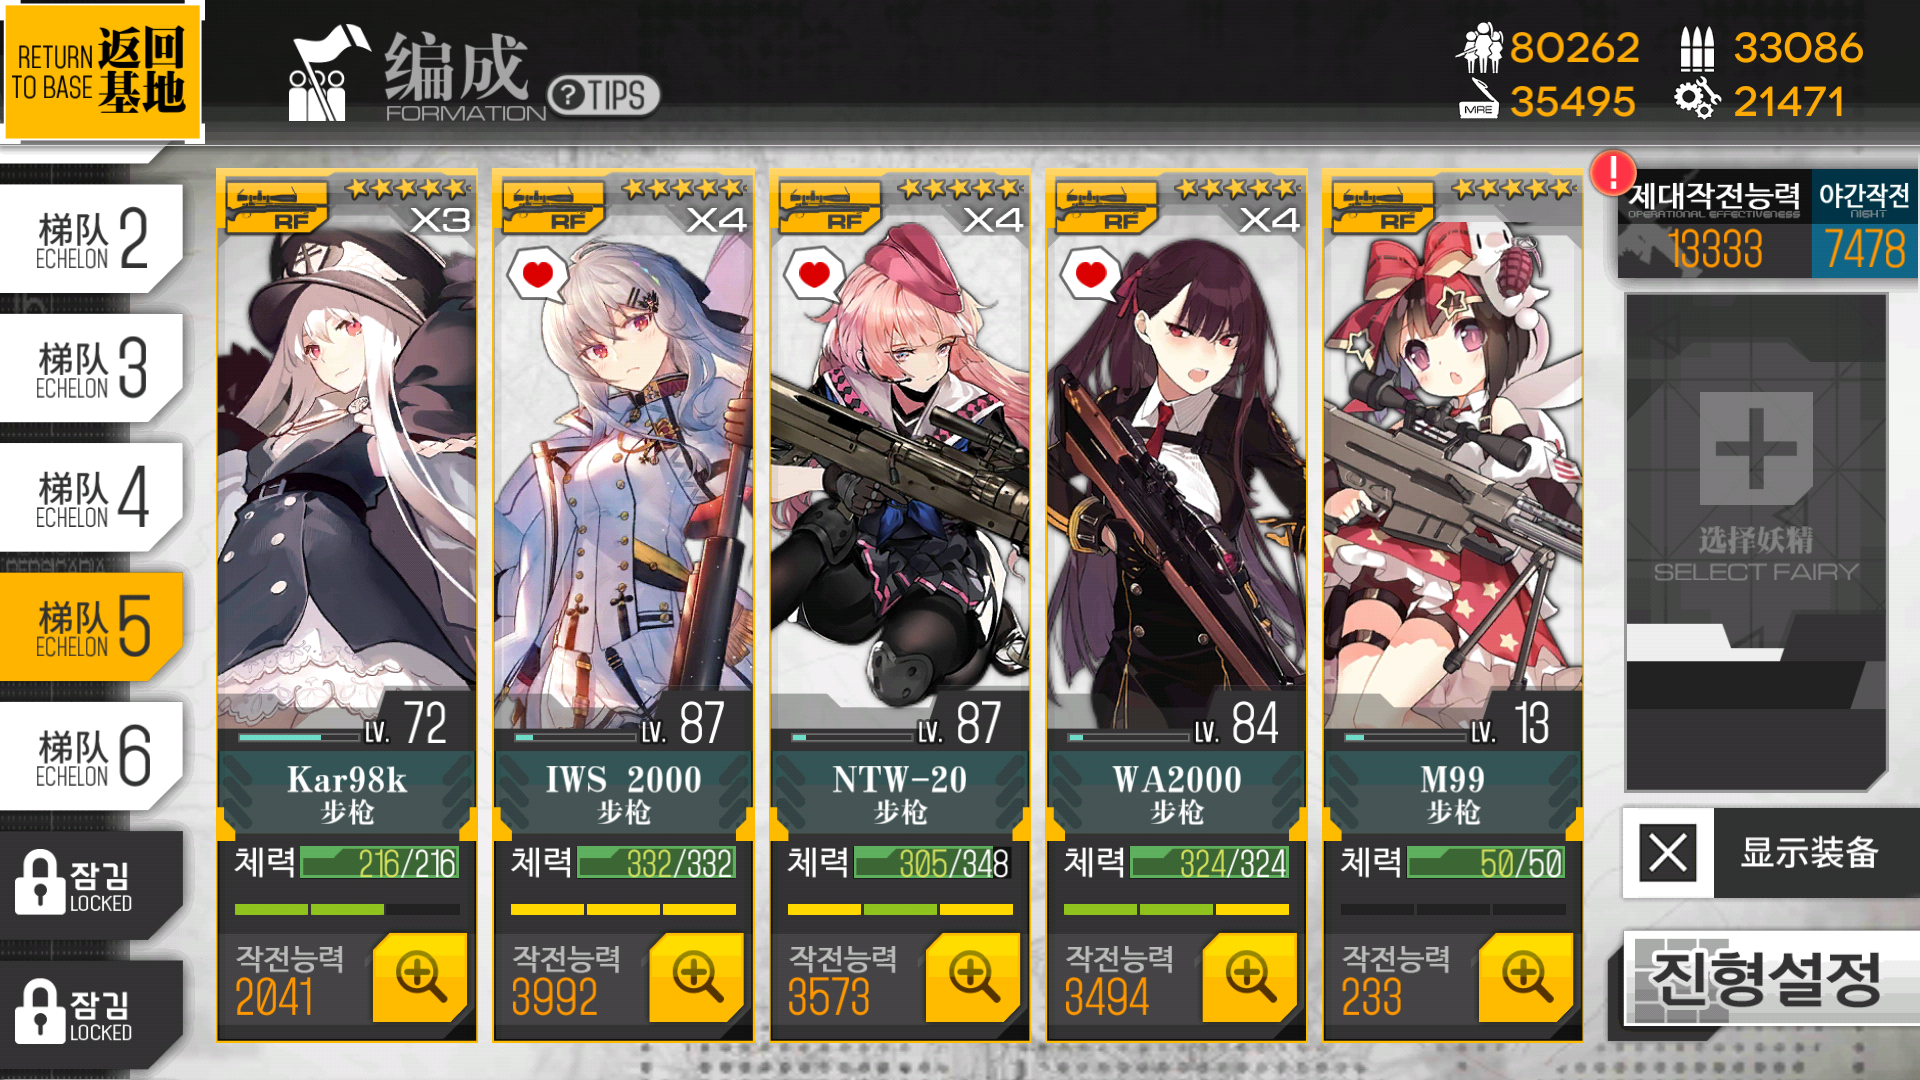The width and height of the screenshot is (1920, 1080).
Task: Click Return to Base button
Action: 101,72
